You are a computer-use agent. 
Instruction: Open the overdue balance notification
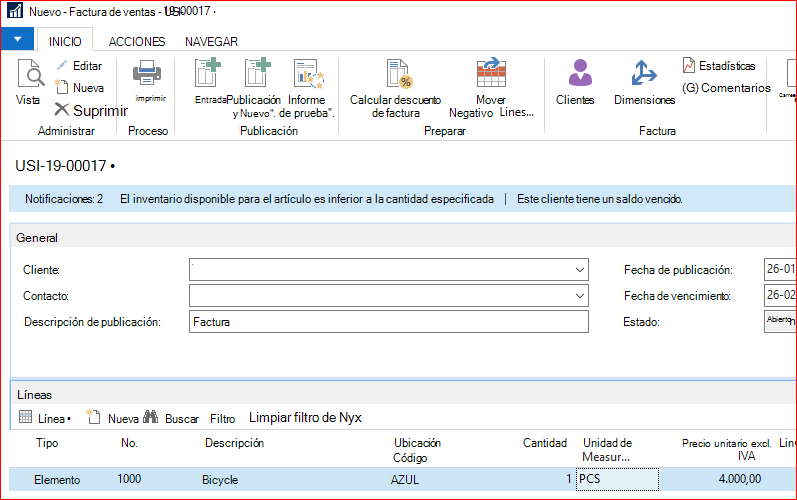pyautogui.click(x=599, y=199)
